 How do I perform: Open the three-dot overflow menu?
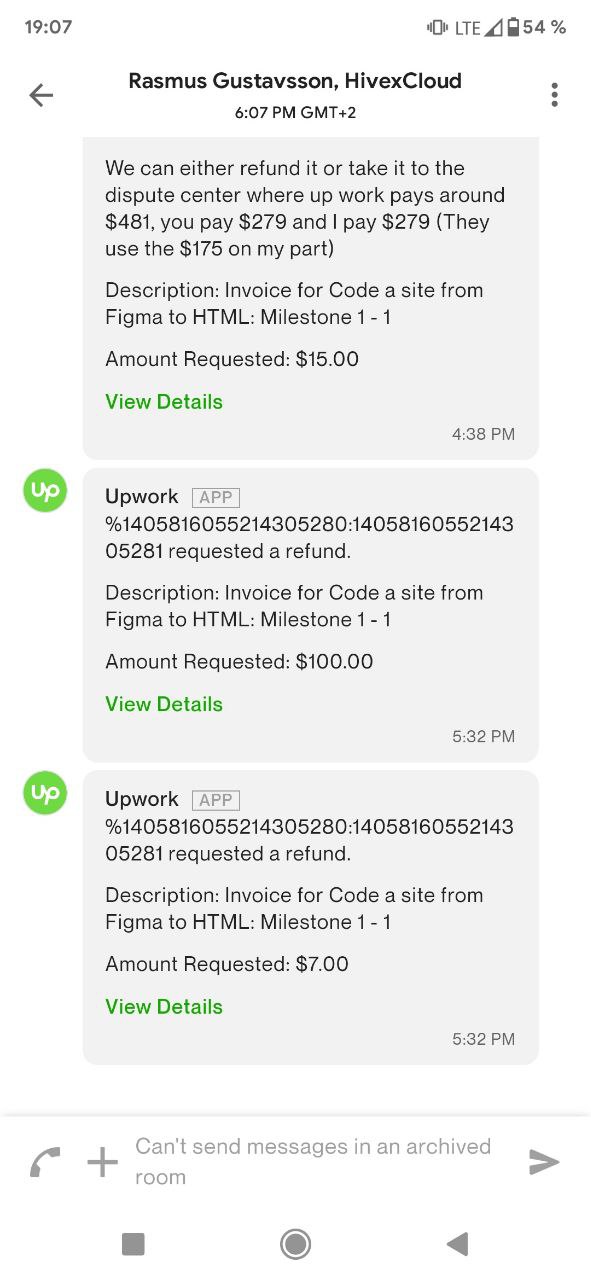click(x=554, y=95)
